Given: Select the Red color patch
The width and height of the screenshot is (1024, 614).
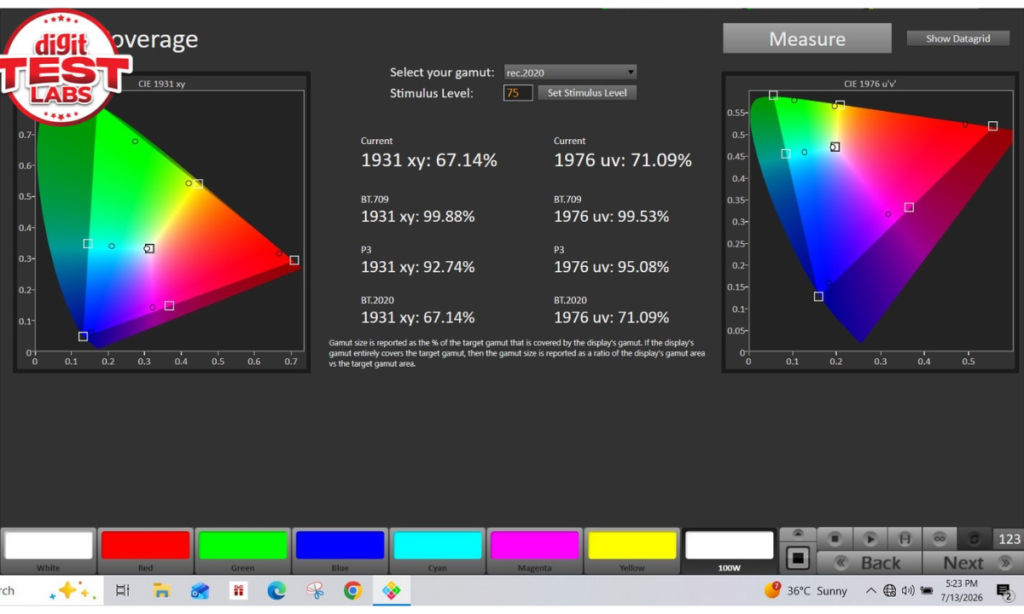Looking at the screenshot, I should (x=146, y=551).
